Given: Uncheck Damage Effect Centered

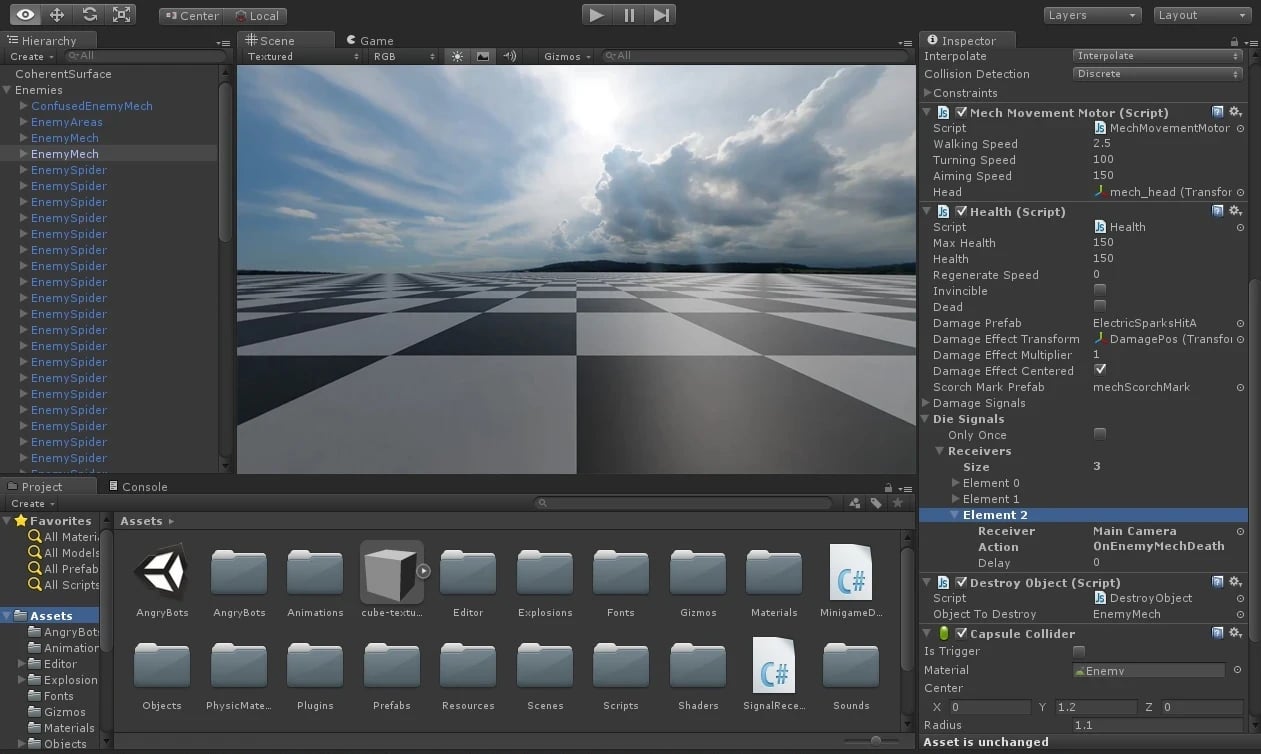Looking at the screenshot, I should click(1100, 371).
